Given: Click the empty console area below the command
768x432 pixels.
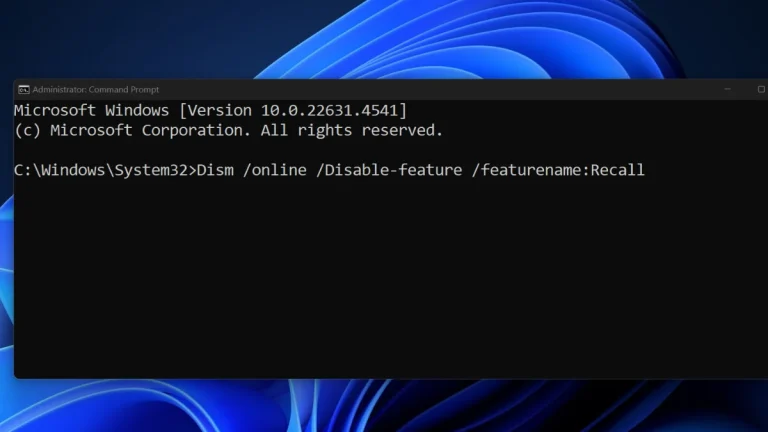Looking at the screenshot, I should pyautogui.click(x=391, y=277).
